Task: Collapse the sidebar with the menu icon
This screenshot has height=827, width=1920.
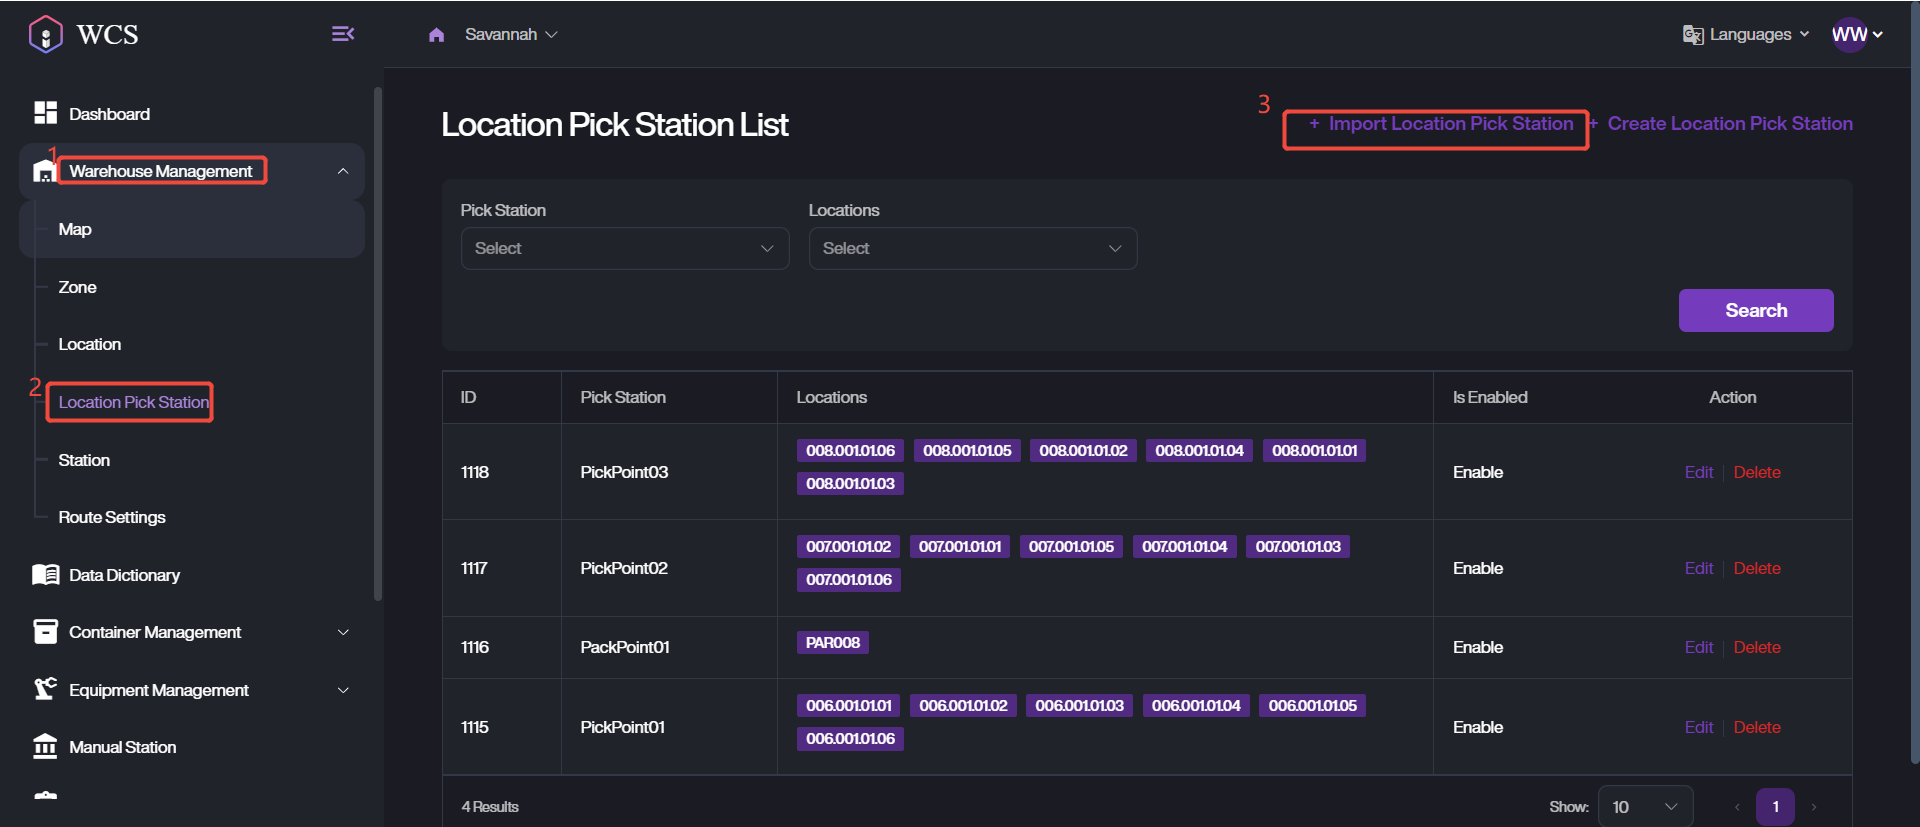Action: [x=343, y=34]
